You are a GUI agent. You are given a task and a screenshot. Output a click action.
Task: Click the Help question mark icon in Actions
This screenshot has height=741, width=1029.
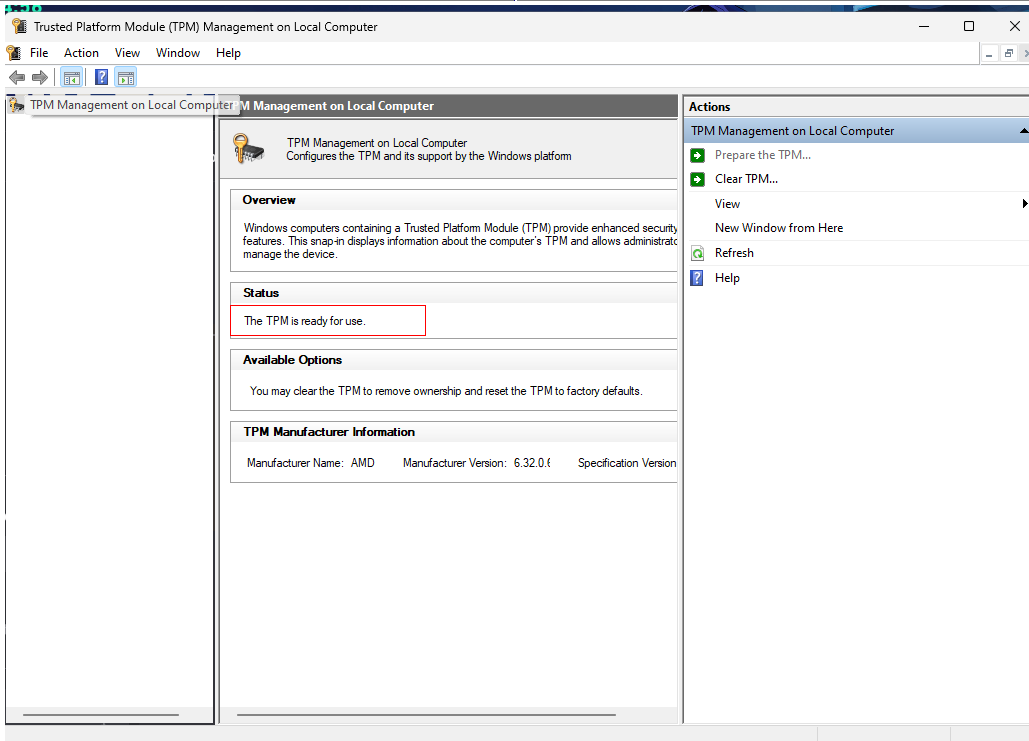click(697, 278)
